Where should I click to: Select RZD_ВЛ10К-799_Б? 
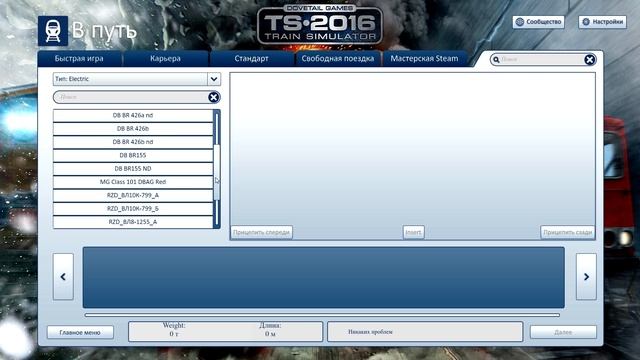pos(133,209)
